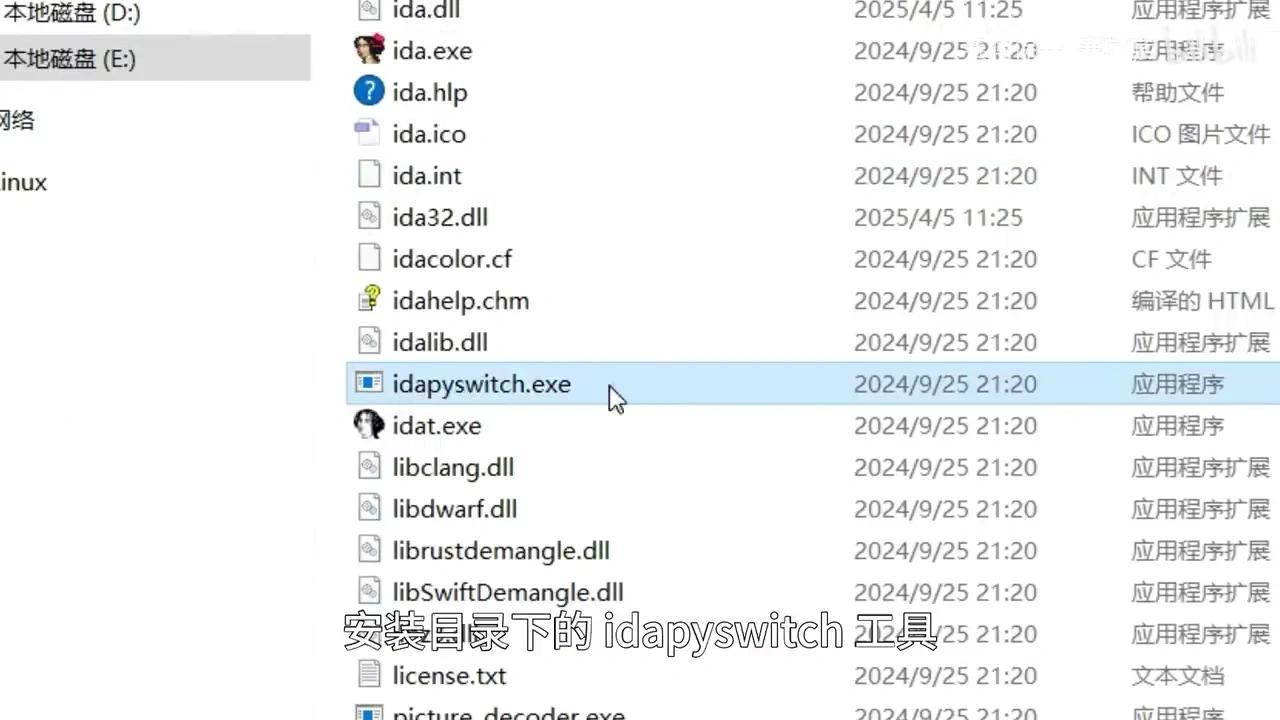Click the idalib.dll file name
This screenshot has width=1280, height=720.
(440, 342)
